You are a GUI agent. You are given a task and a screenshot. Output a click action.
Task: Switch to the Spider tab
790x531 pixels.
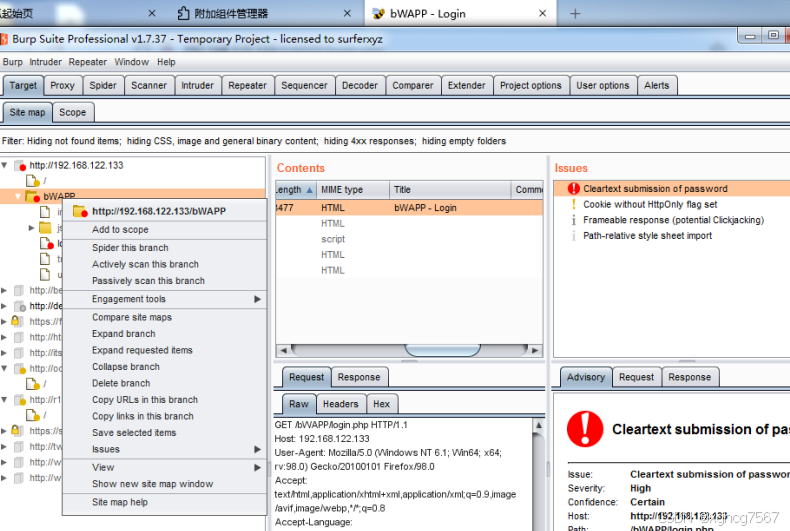pyautogui.click(x=103, y=86)
